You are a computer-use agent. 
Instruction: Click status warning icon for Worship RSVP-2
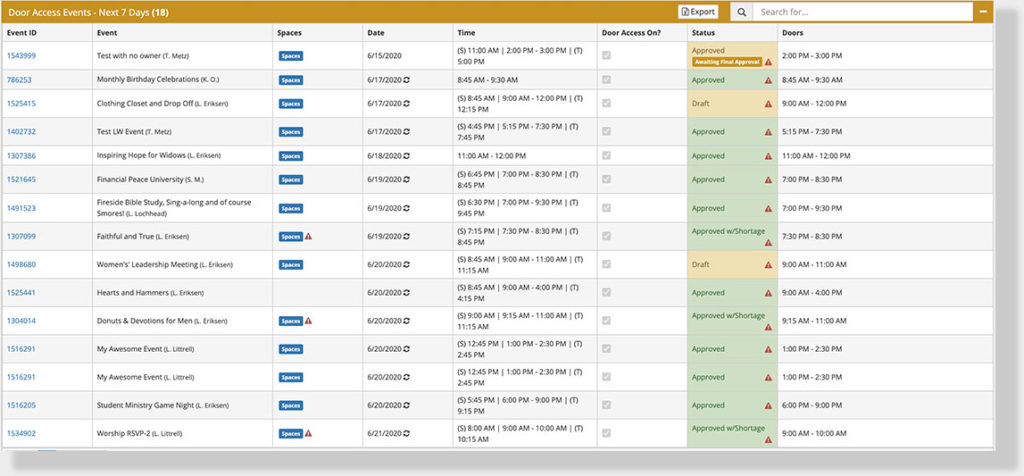pos(769,439)
